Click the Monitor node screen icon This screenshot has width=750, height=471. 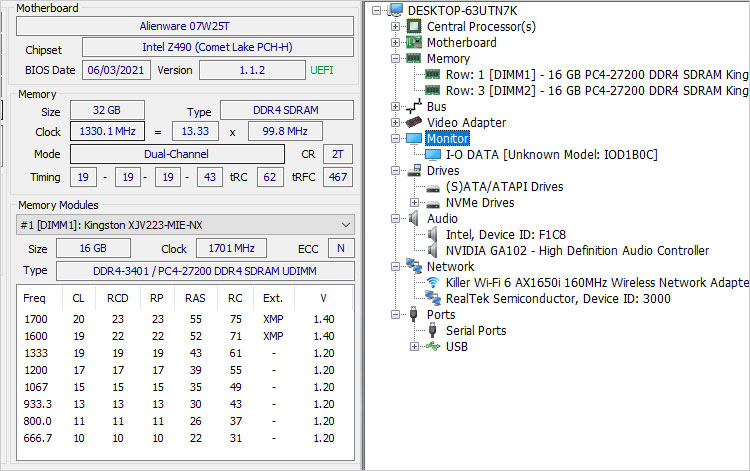point(414,139)
